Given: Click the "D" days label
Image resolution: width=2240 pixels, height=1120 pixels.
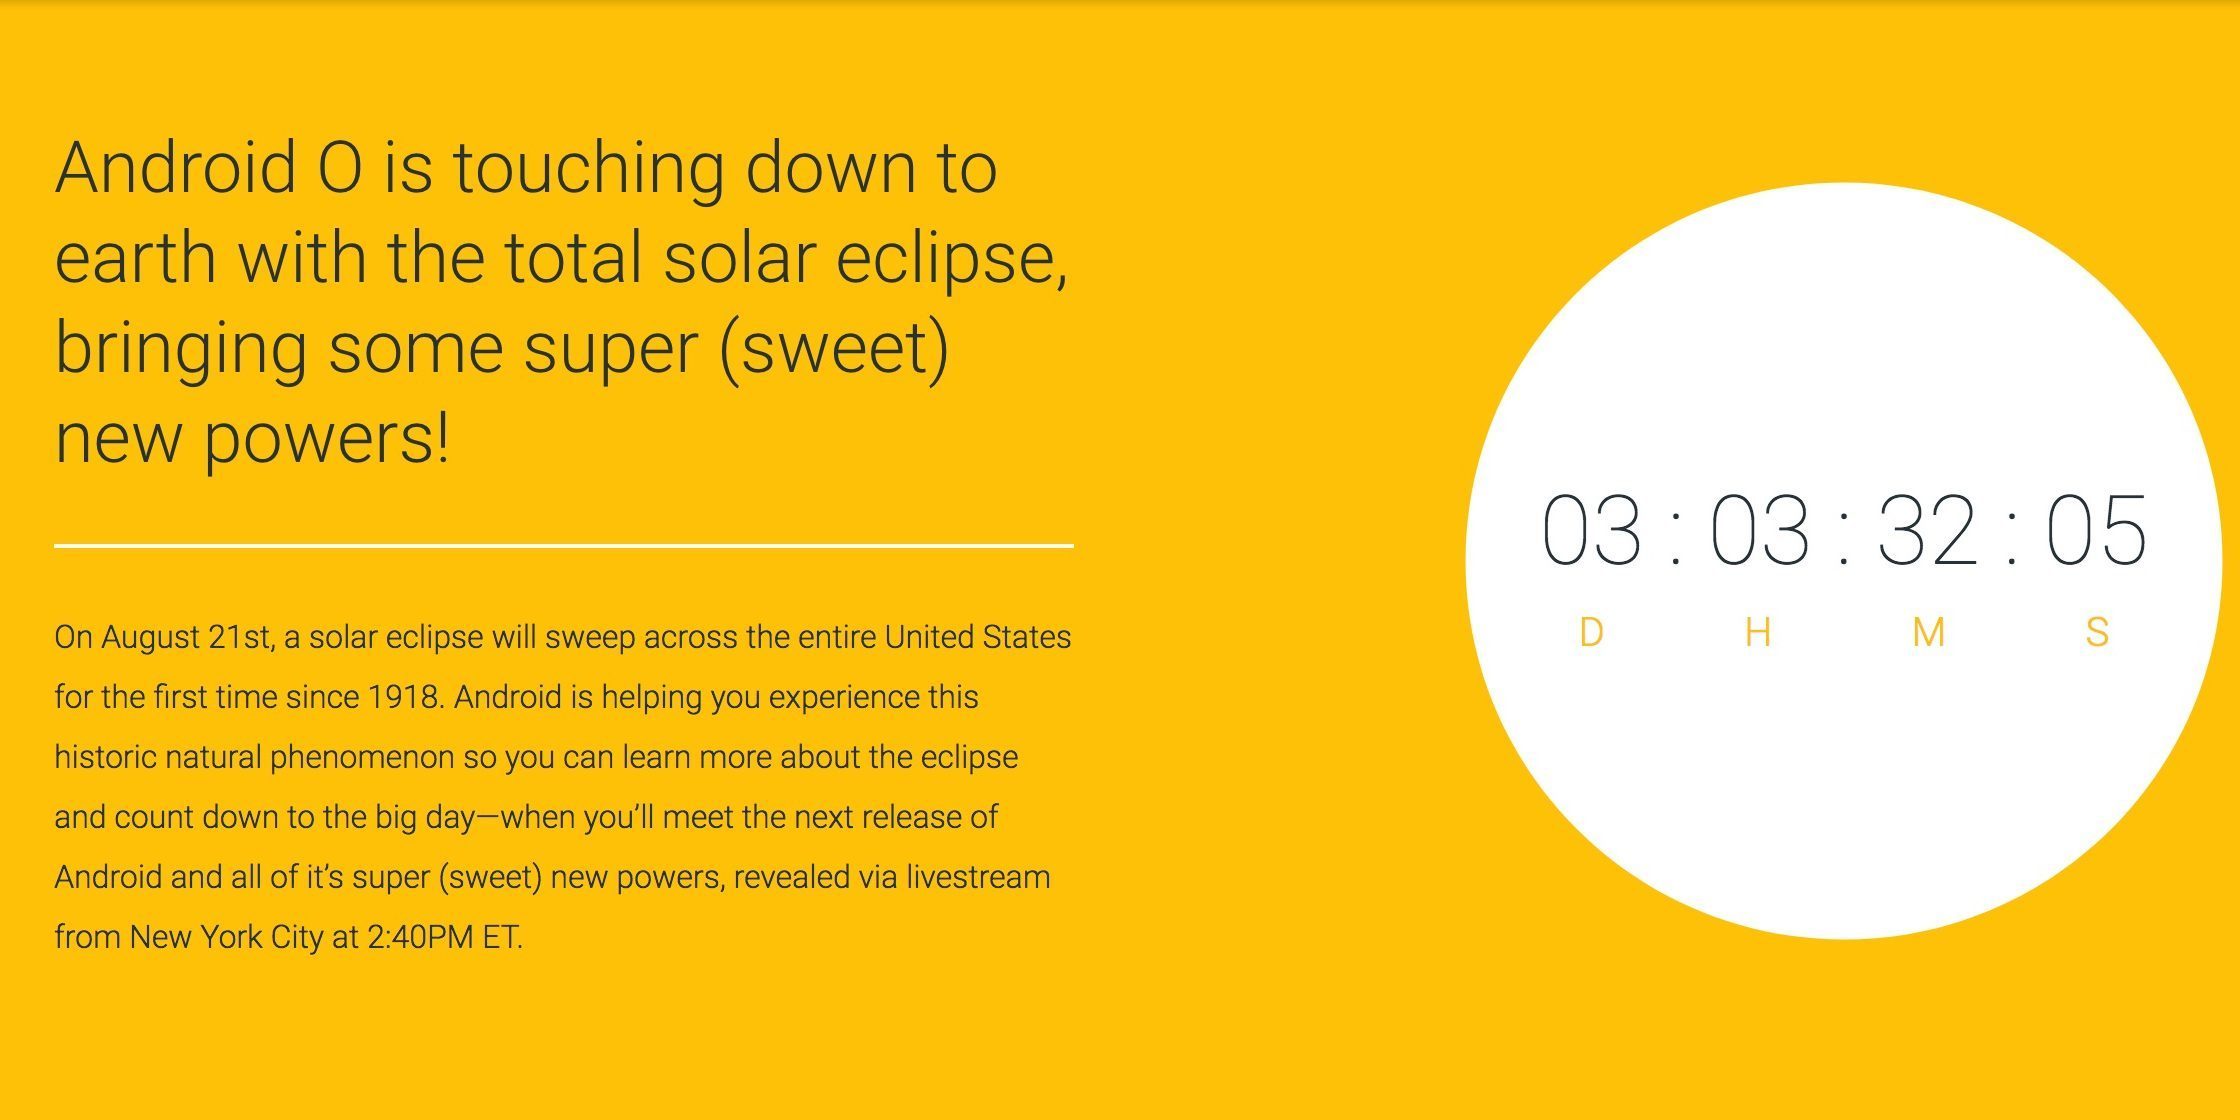Looking at the screenshot, I should pyautogui.click(x=1591, y=633).
